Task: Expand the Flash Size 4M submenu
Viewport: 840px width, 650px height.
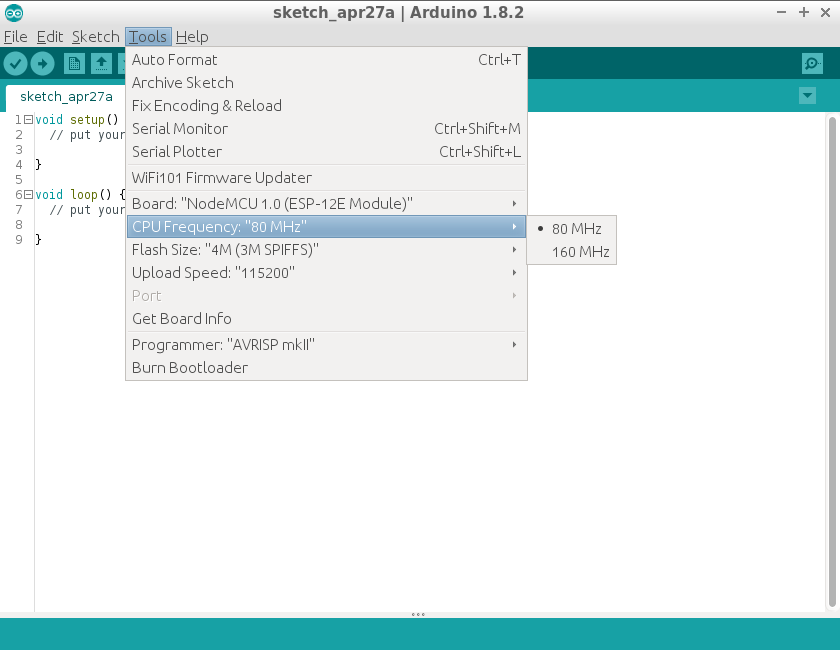Action: (x=326, y=250)
